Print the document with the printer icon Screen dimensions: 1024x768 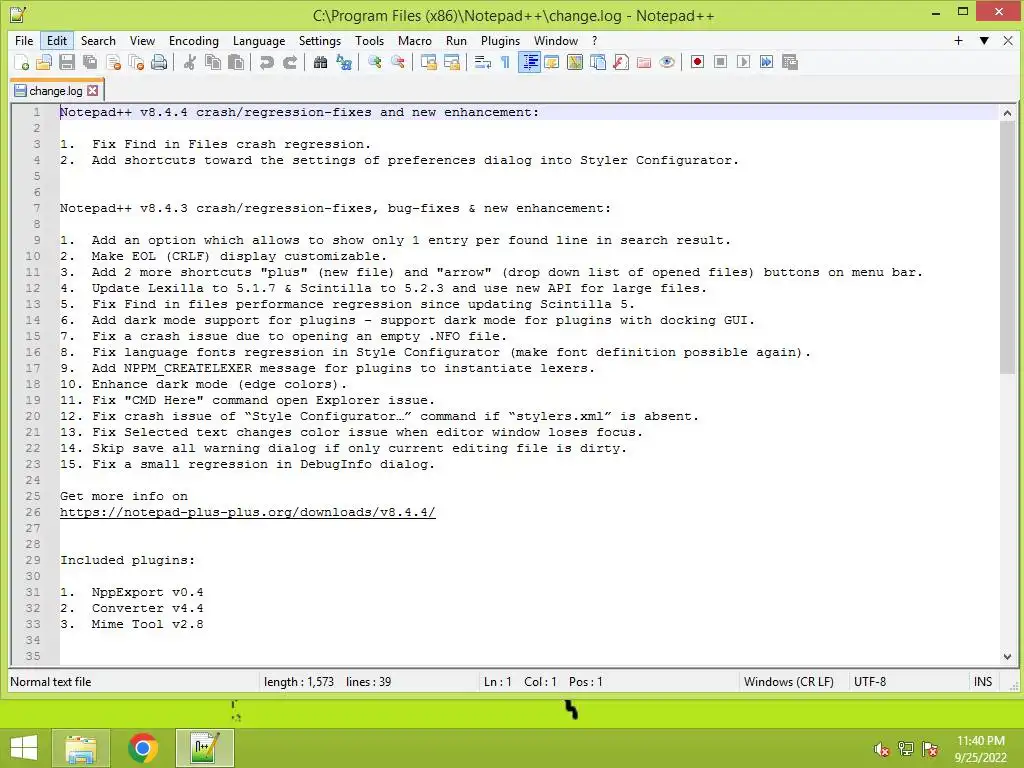[x=159, y=62]
